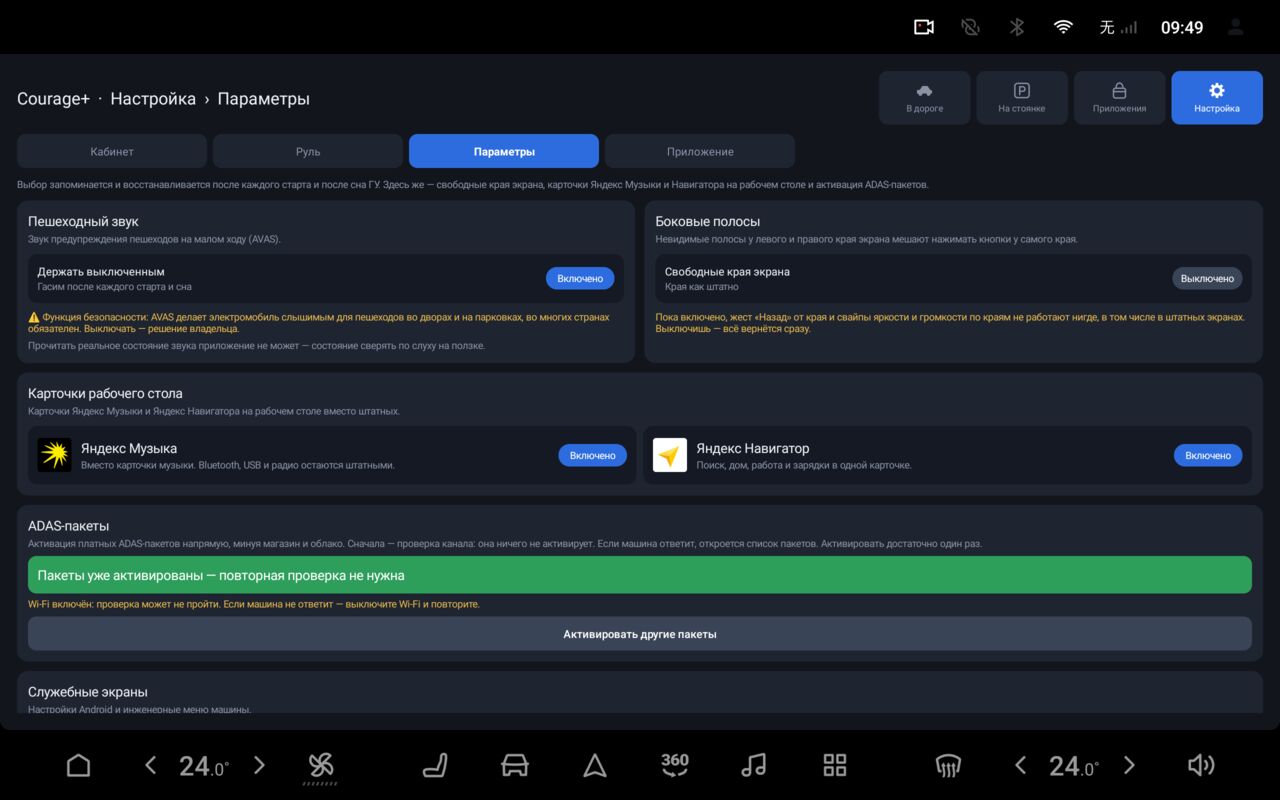Decrease right temperature with left chevron

1020,766
